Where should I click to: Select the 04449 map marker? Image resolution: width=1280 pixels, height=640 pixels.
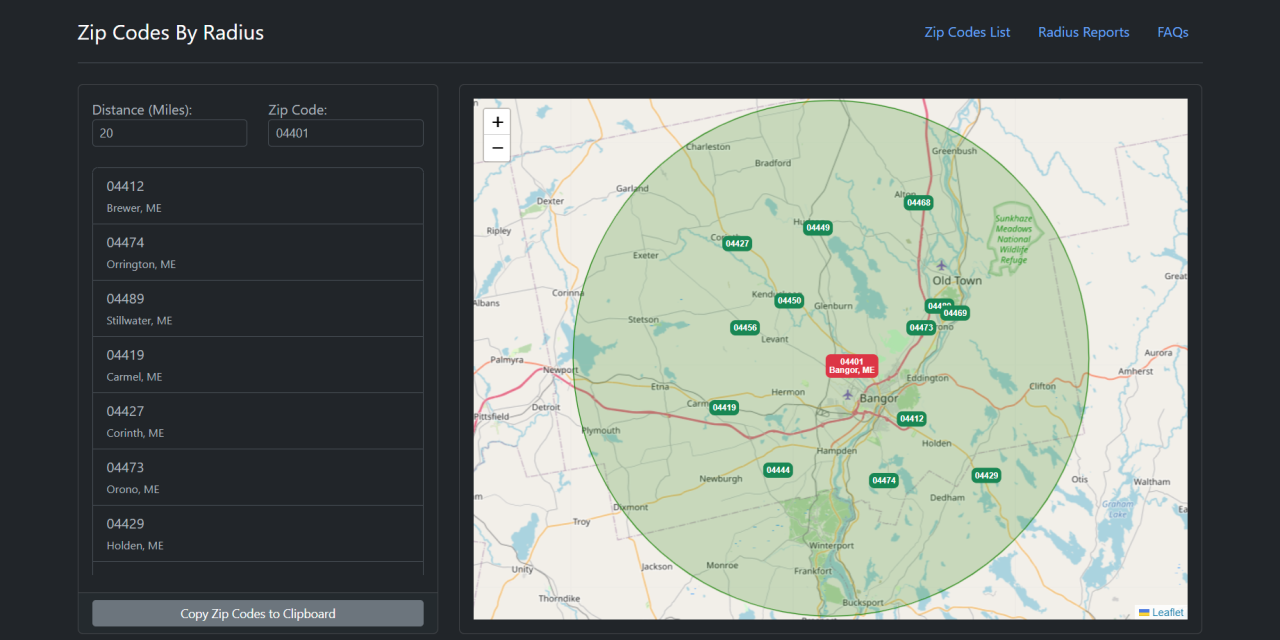pyautogui.click(x=817, y=227)
